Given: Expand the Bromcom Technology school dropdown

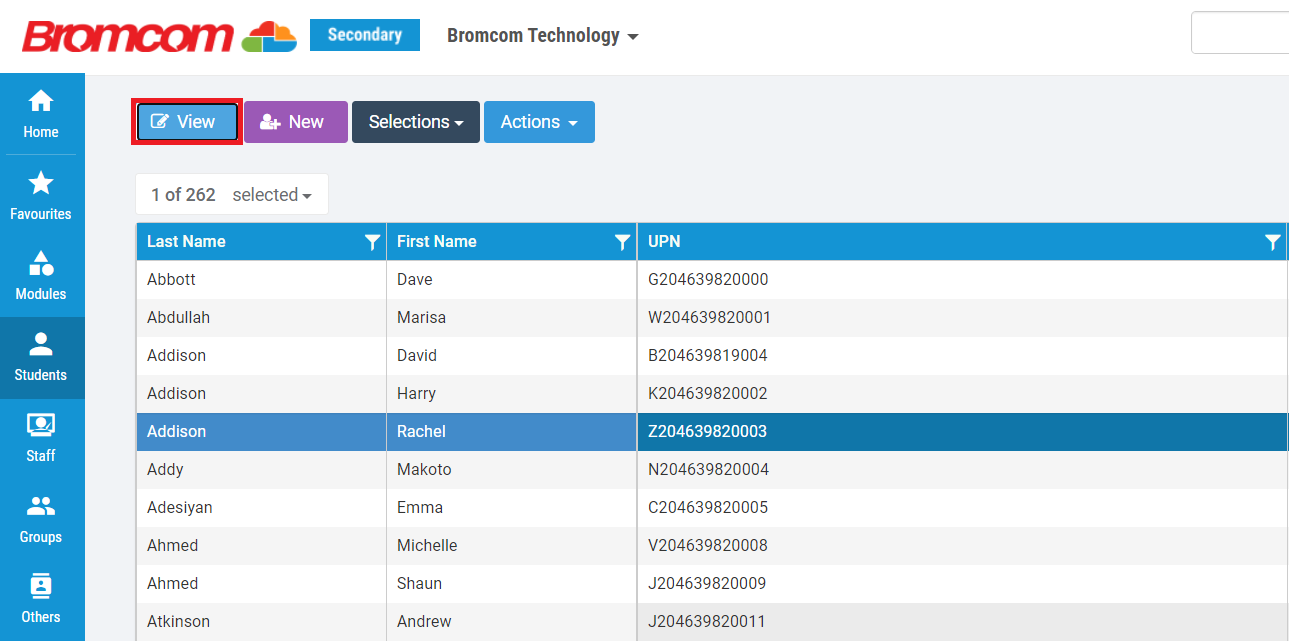Looking at the screenshot, I should [x=542, y=36].
